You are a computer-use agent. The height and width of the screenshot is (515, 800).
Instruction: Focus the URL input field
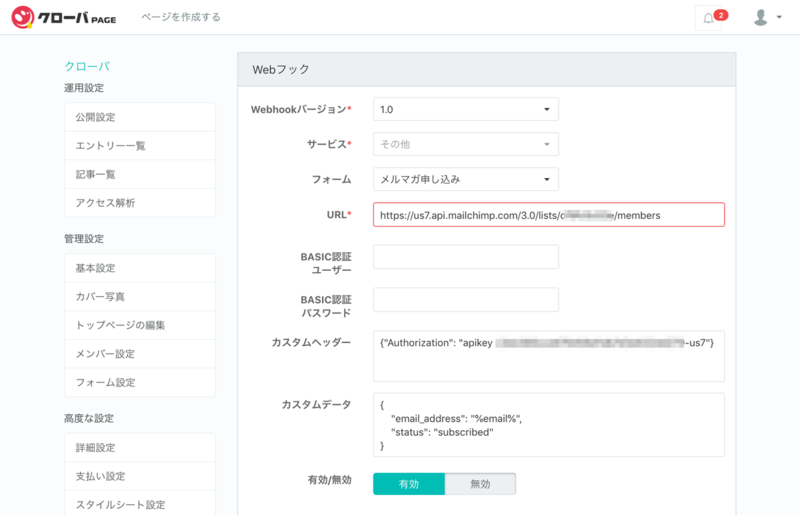coord(548,215)
